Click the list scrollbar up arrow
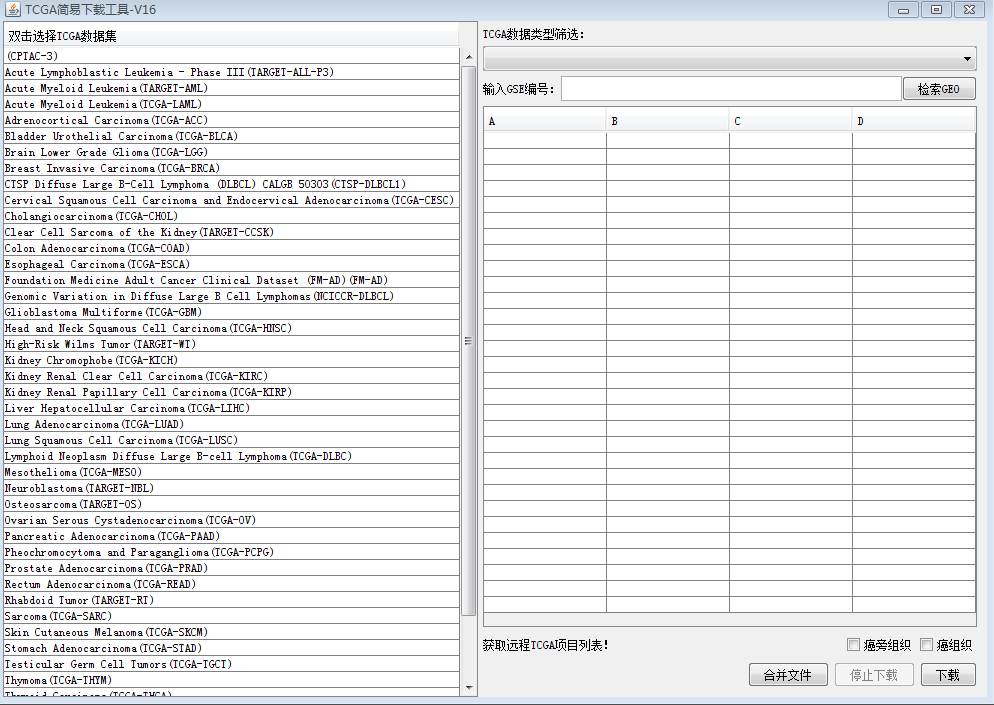Image resolution: width=994 pixels, height=705 pixels. pos(469,57)
